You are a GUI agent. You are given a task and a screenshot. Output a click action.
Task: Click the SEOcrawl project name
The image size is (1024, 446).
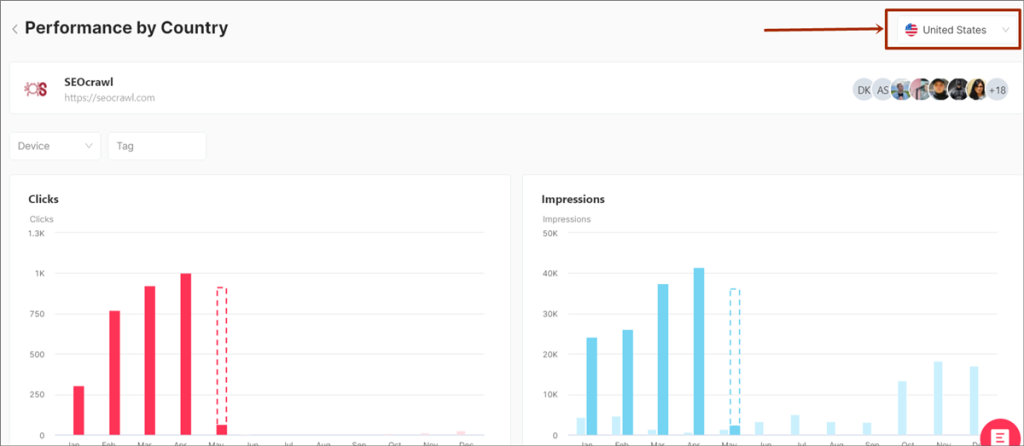[89, 82]
